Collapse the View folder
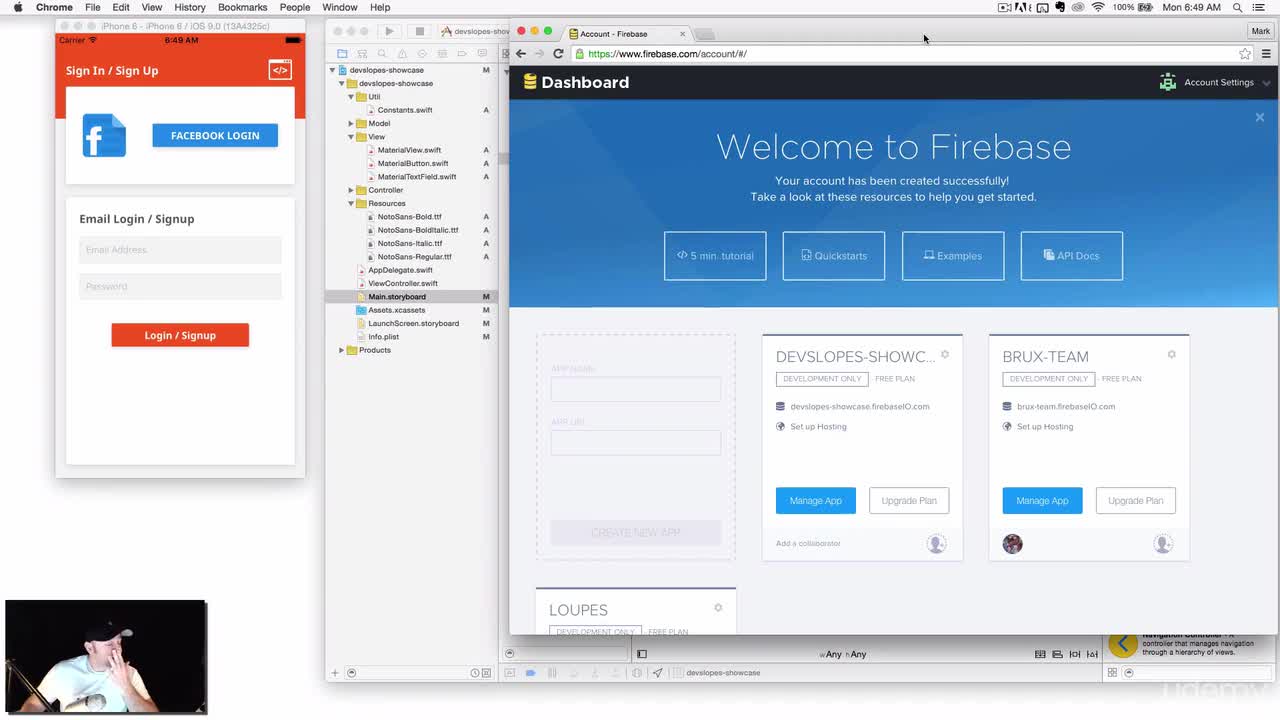The width and height of the screenshot is (1280, 720). point(351,137)
